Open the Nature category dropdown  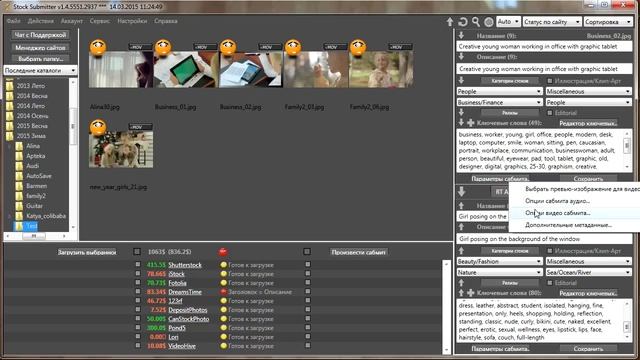coord(499,272)
